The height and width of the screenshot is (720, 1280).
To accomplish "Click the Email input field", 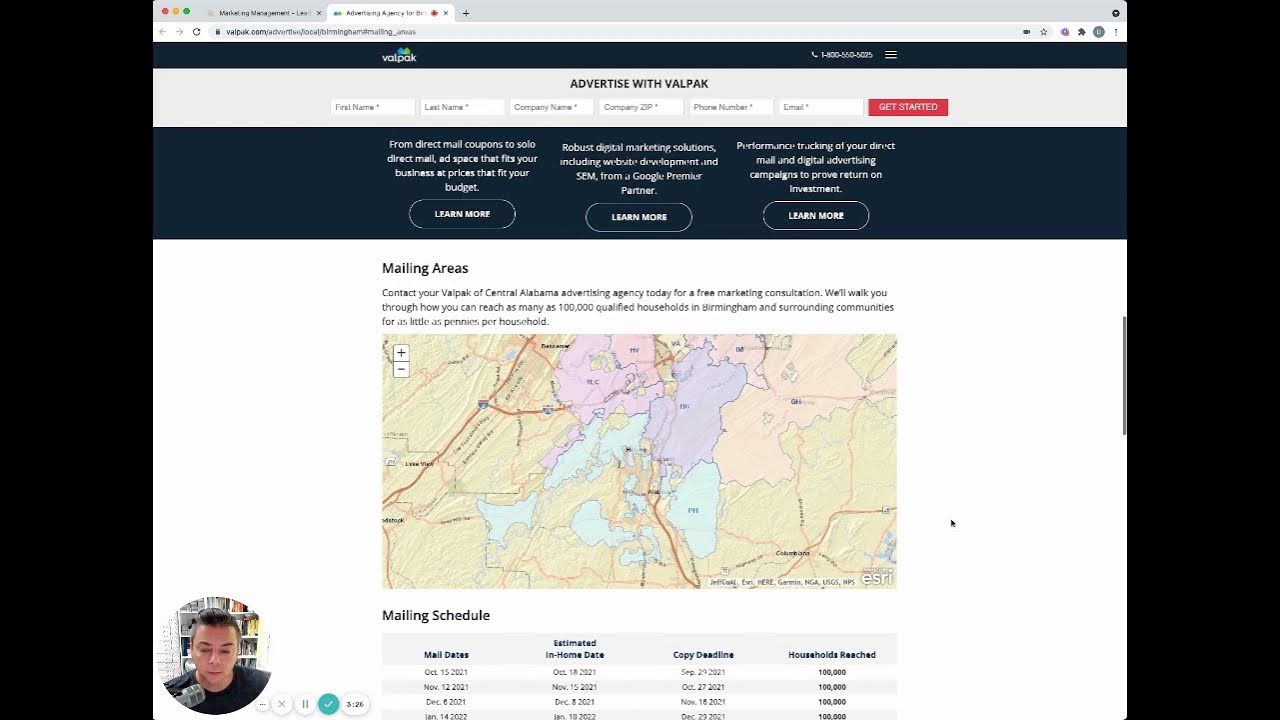I will [x=821, y=107].
